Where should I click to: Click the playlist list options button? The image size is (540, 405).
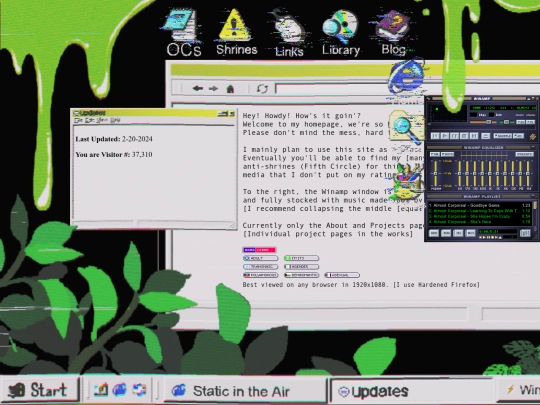tap(525, 233)
